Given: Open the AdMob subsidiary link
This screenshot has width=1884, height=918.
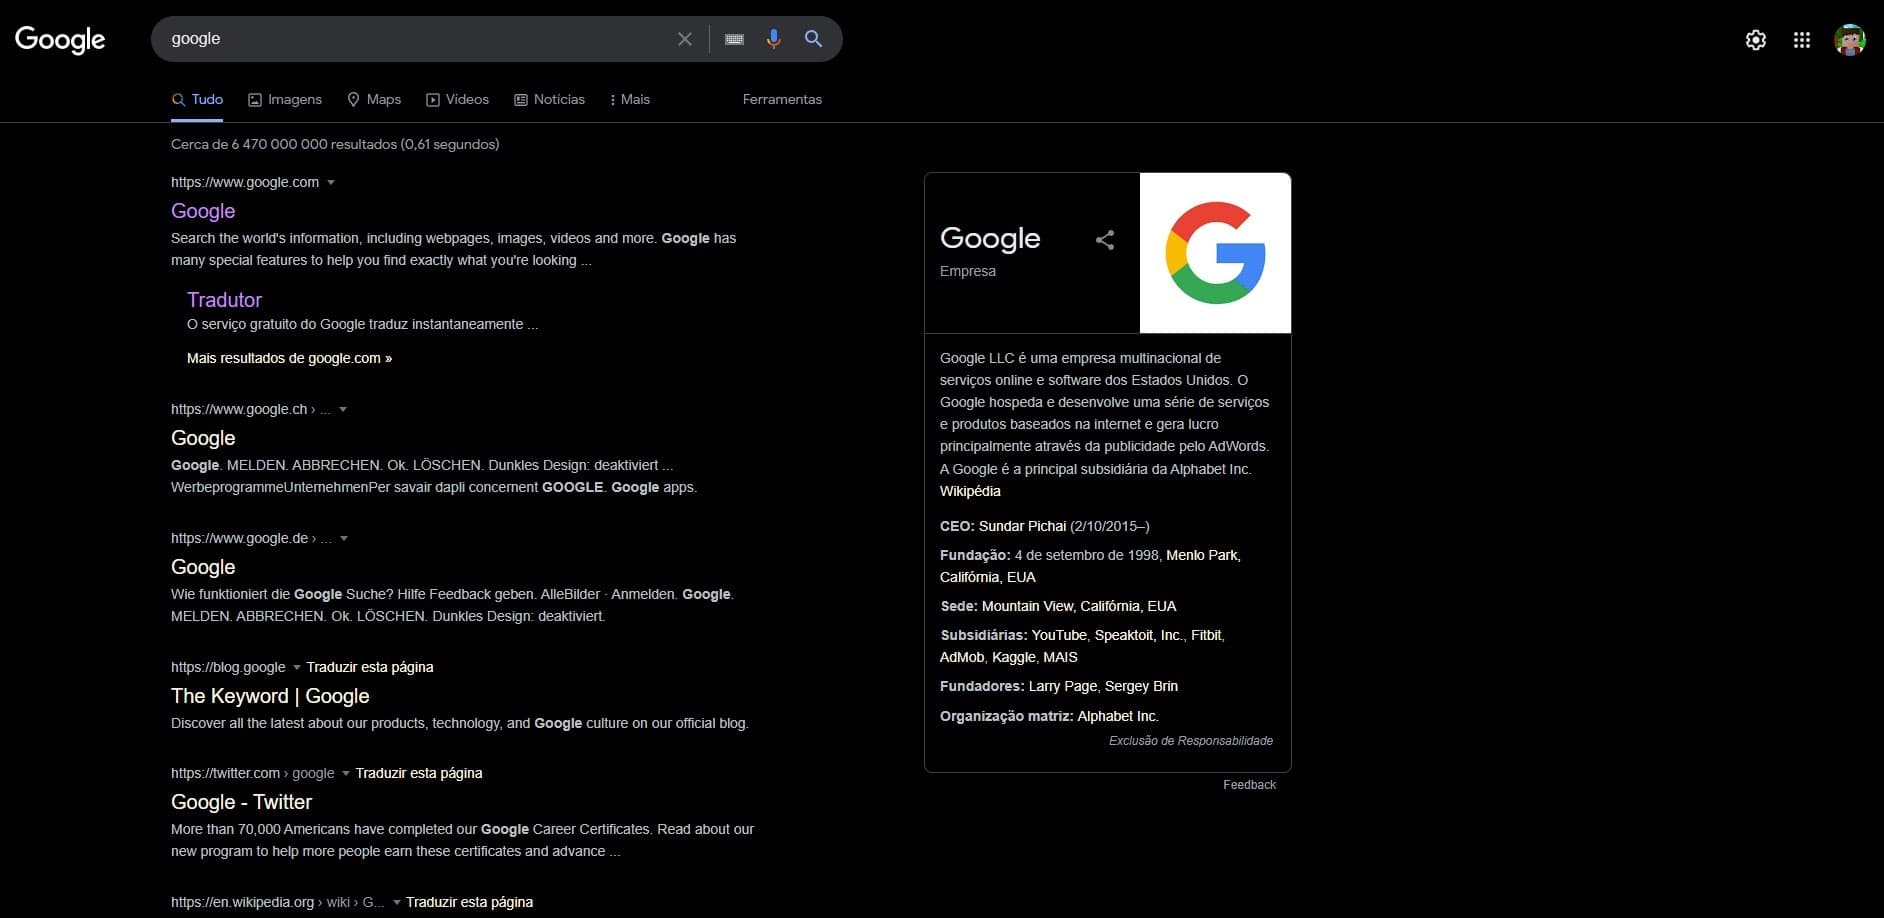Looking at the screenshot, I should point(962,657).
